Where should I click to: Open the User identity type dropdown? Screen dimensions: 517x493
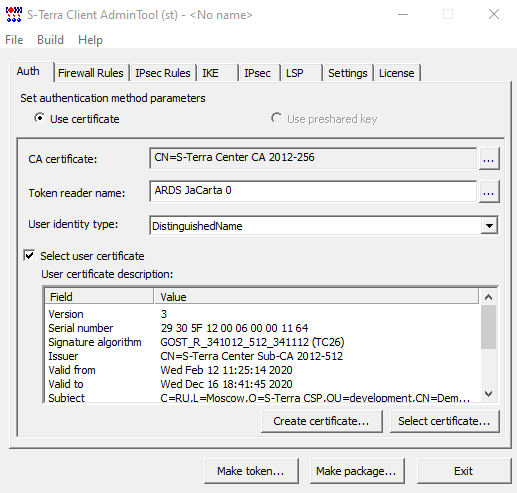[x=489, y=226]
